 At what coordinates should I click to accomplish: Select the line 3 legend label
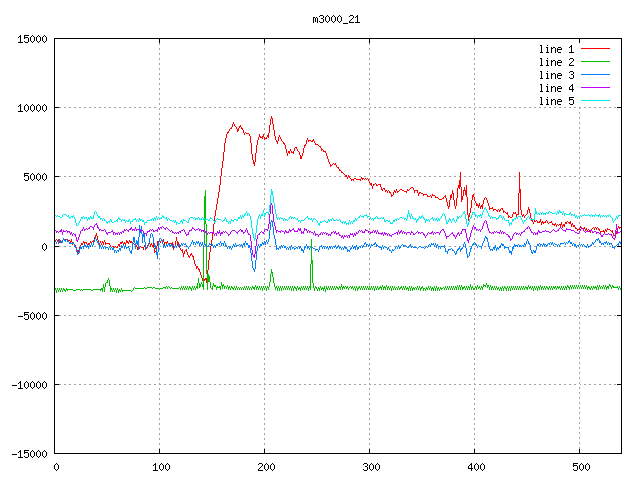[556, 75]
